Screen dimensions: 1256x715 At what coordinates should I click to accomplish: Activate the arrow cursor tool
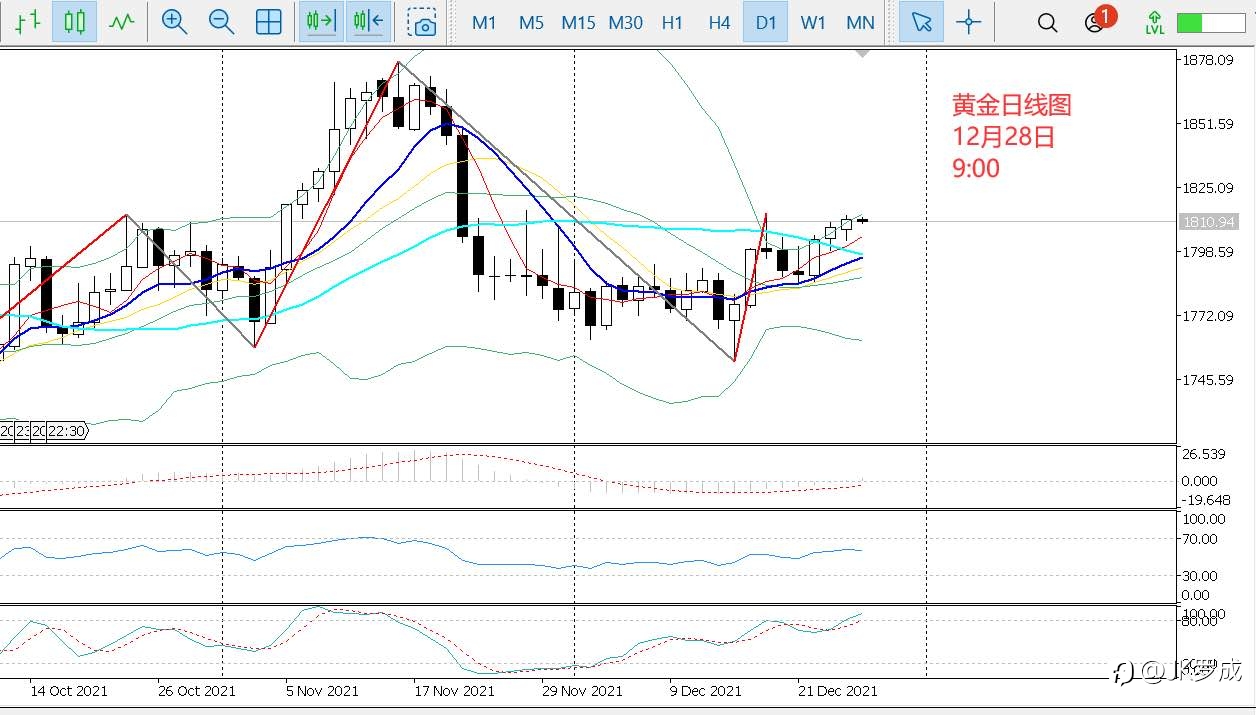[x=921, y=21]
